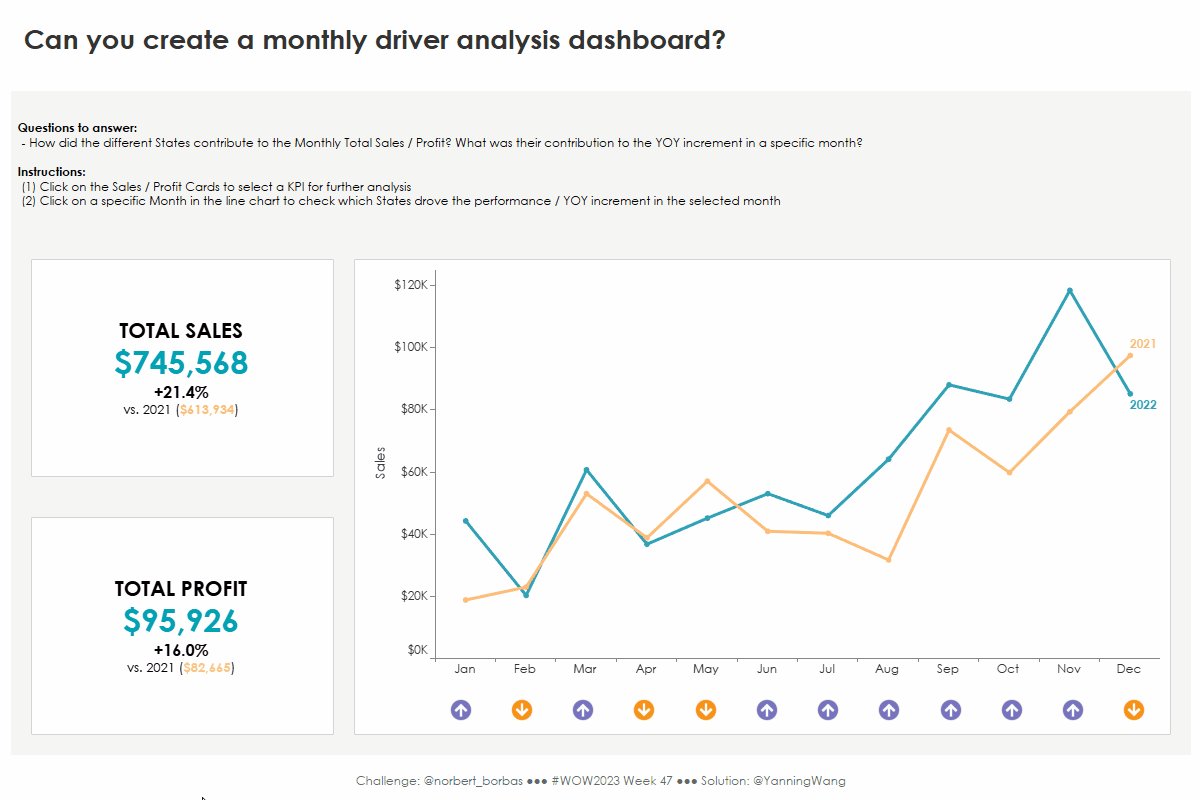Click the purple up arrow under Aug
This screenshot has width=1200, height=800.
click(x=889, y=710)
